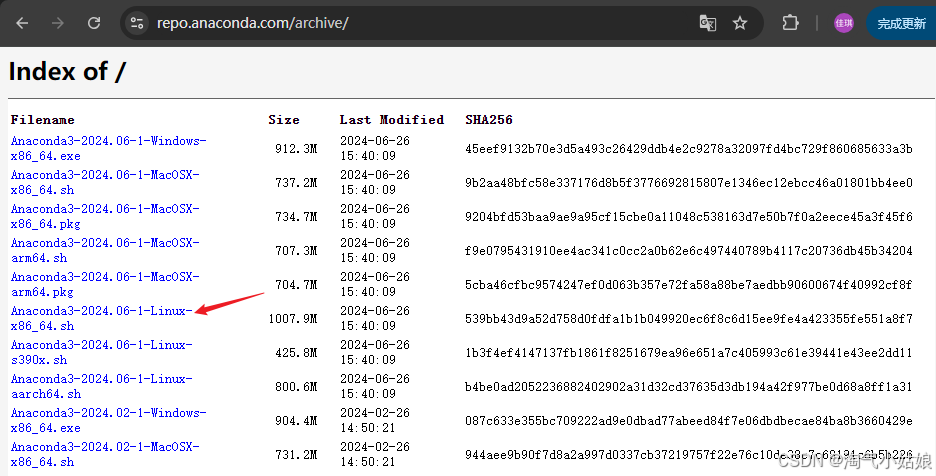Go back to the previous page
This screenshot has width=936, height=476.
coord(22,23)
